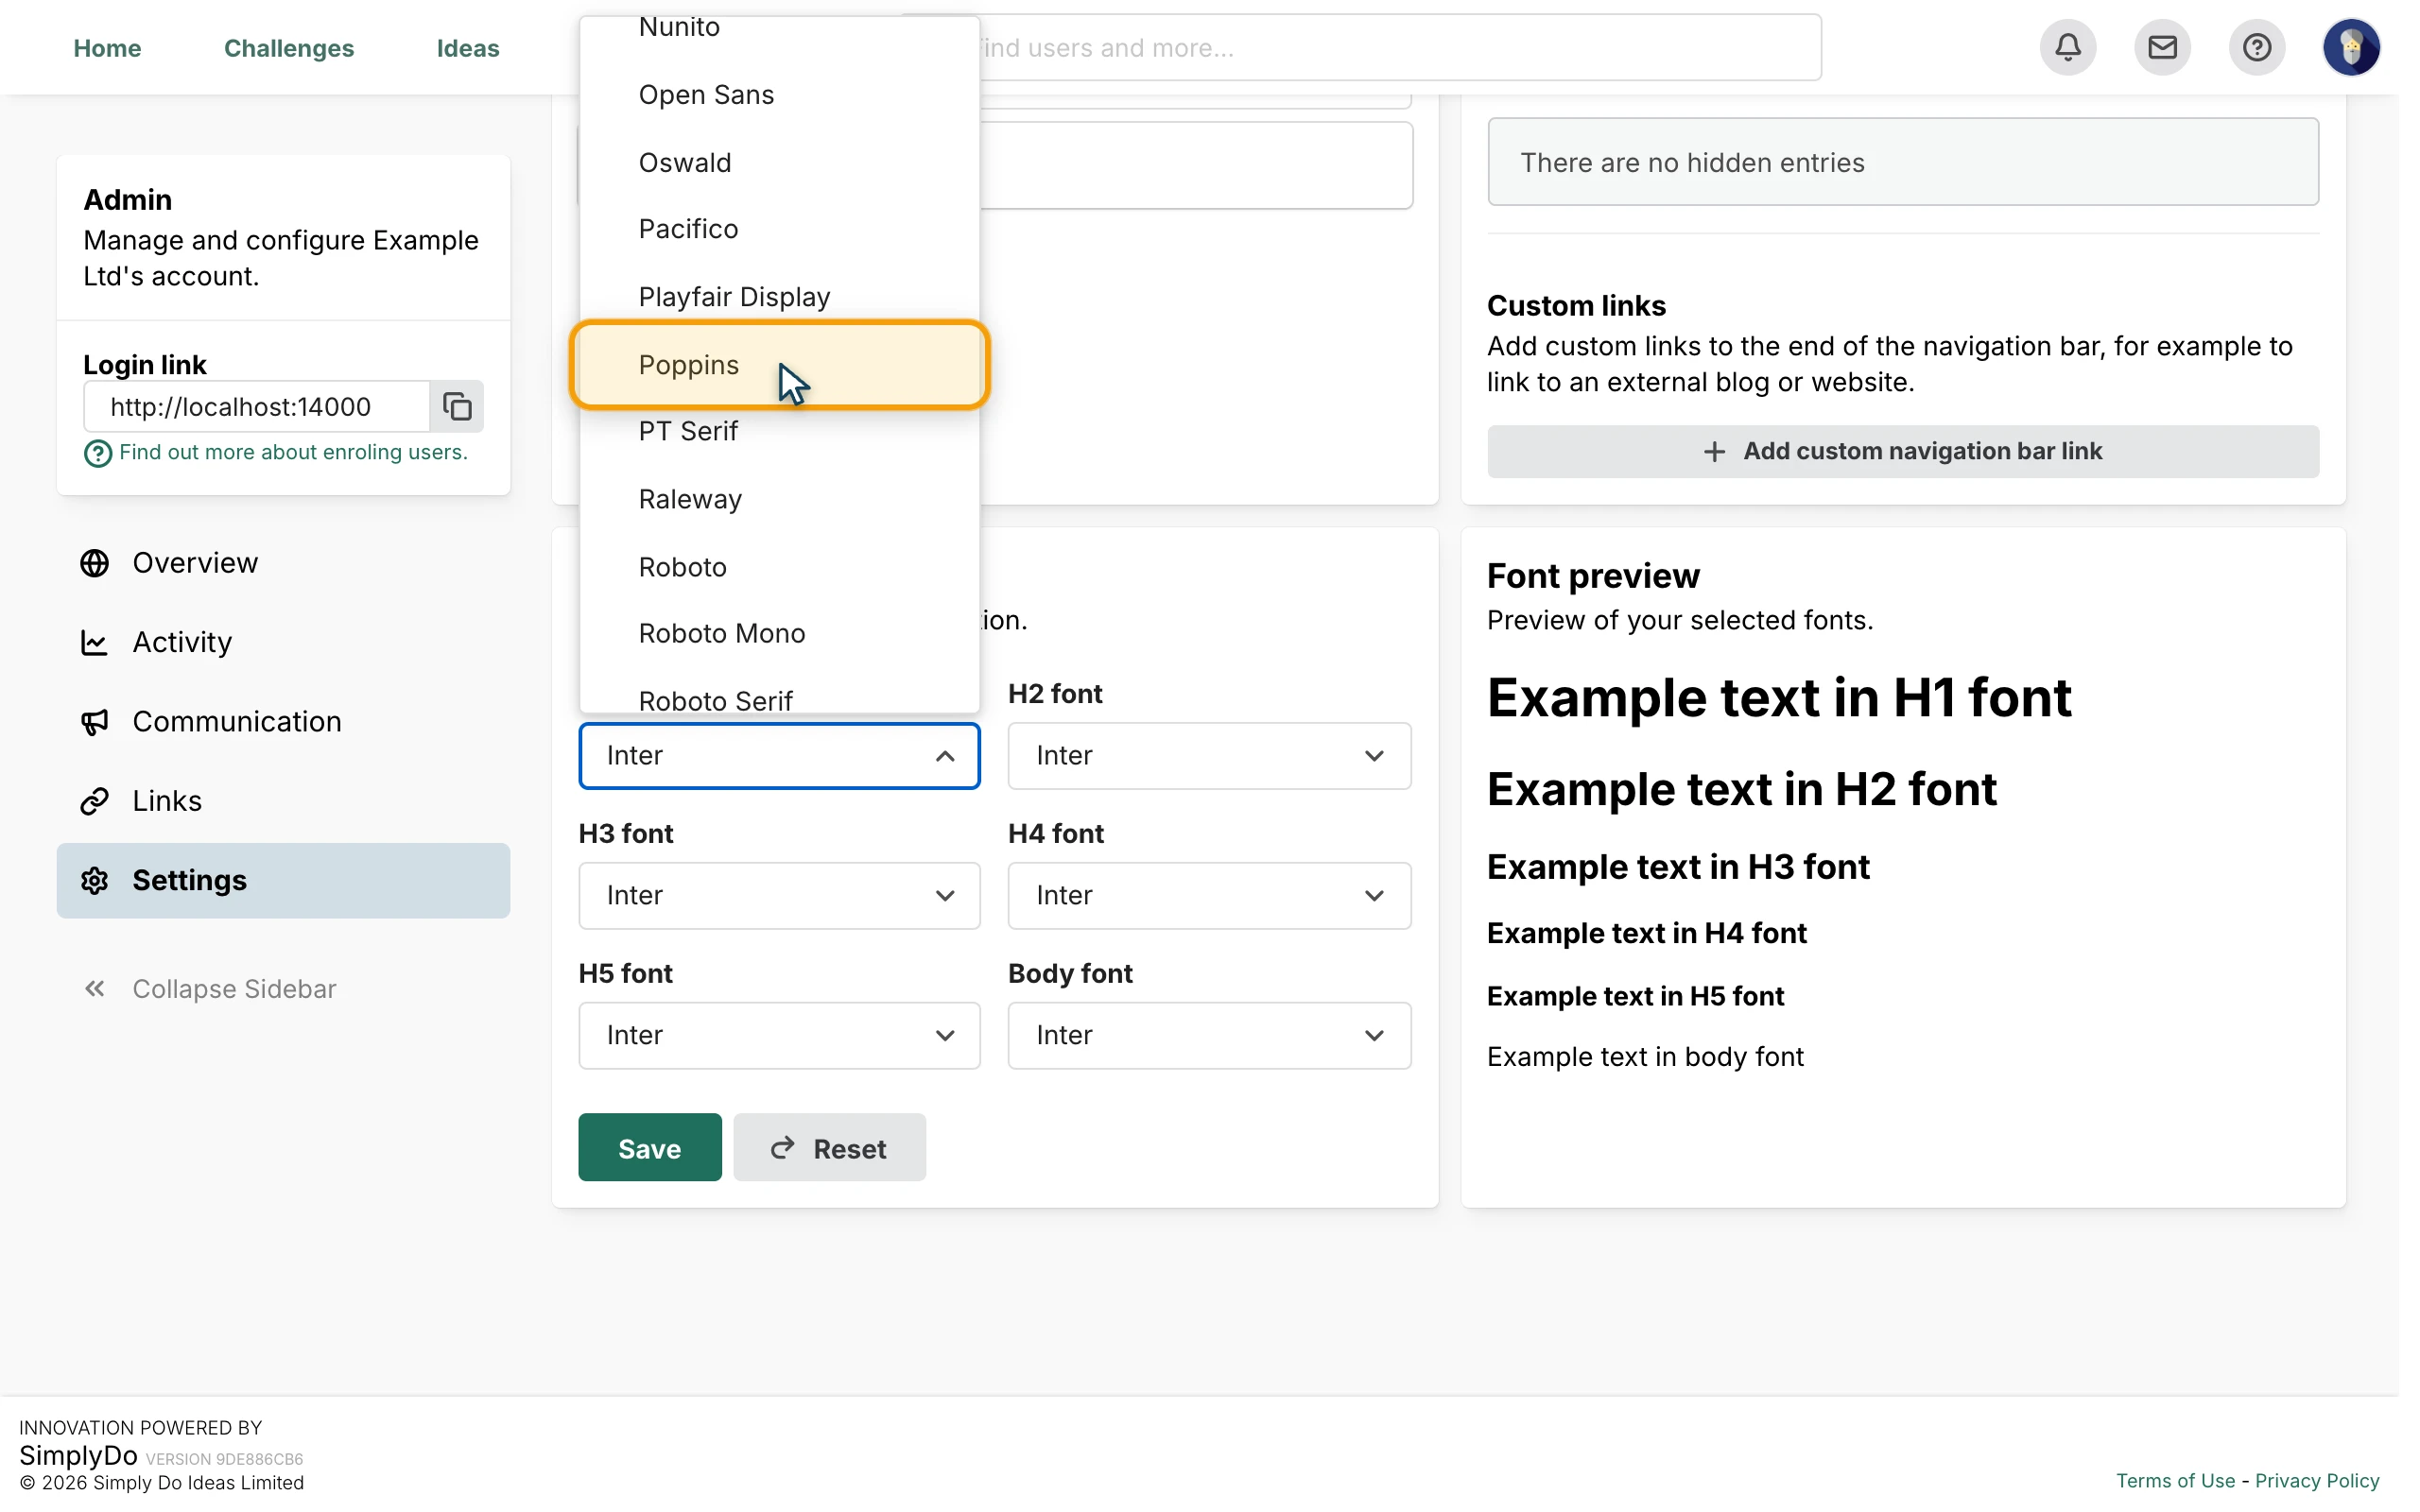Open the Terms of Use link
Screen dimensions: 2420x1512
2175,1481
